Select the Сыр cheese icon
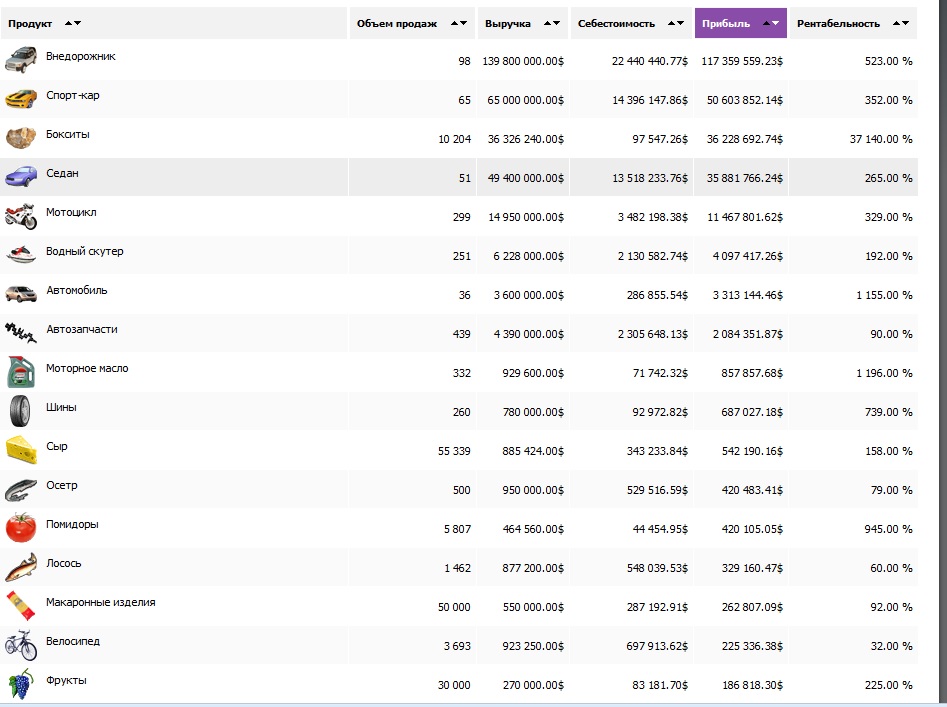This screenshot has height=707, width=947. 21,450
